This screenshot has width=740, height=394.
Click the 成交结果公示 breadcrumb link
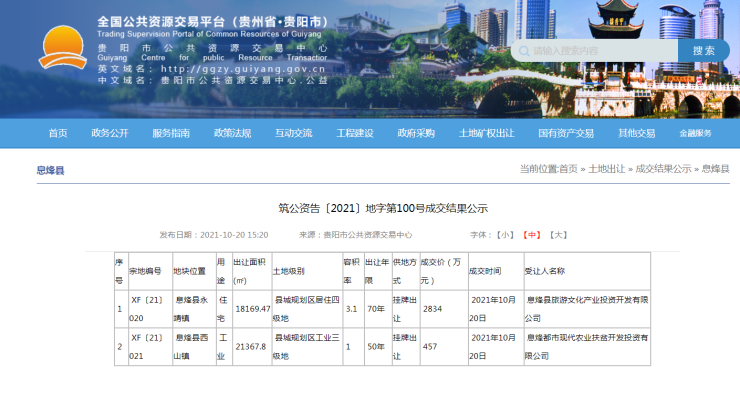point(663,169)
